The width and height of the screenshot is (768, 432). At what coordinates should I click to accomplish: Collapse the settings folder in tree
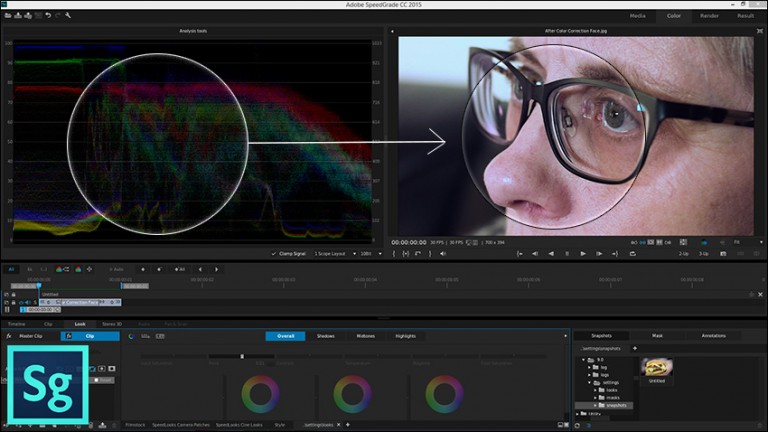click(x=590, y=383)
